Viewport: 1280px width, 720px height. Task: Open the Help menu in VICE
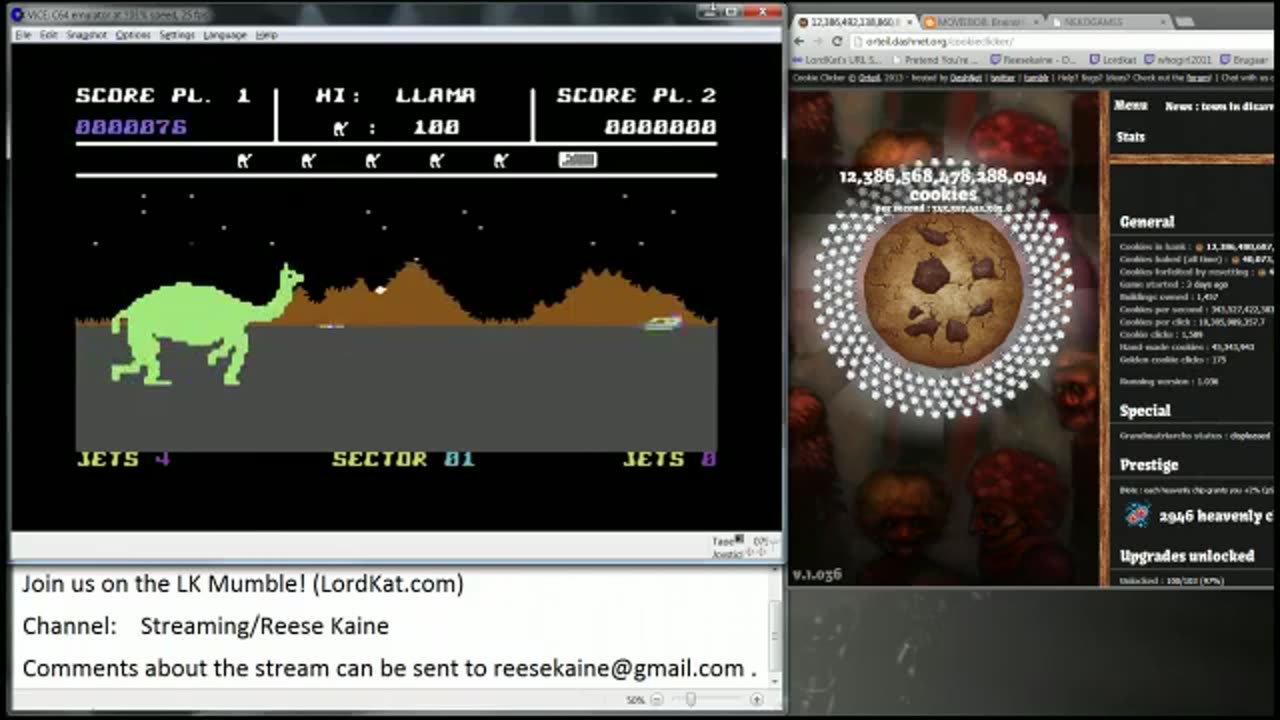tap(266, 35)
